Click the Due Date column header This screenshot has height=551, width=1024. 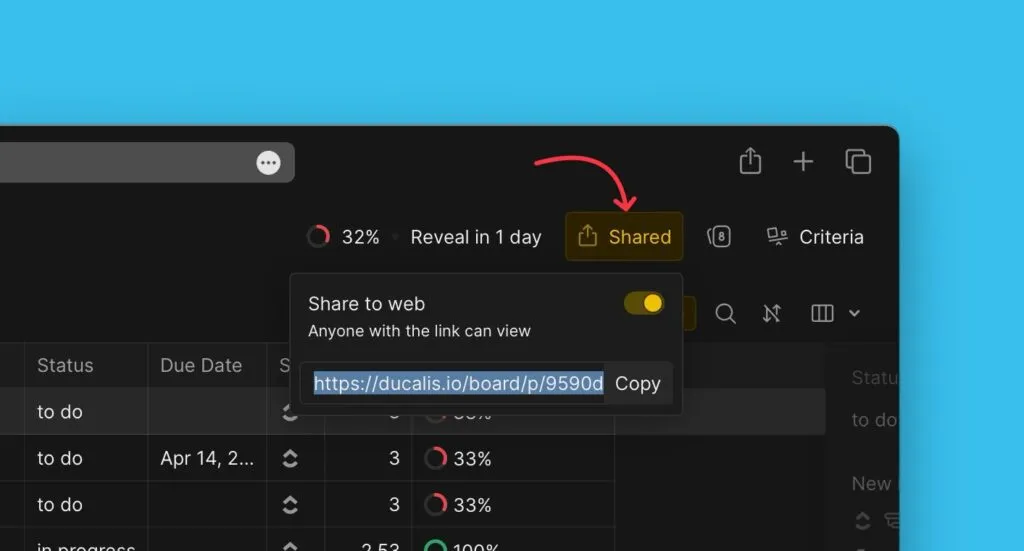(201, 365)
